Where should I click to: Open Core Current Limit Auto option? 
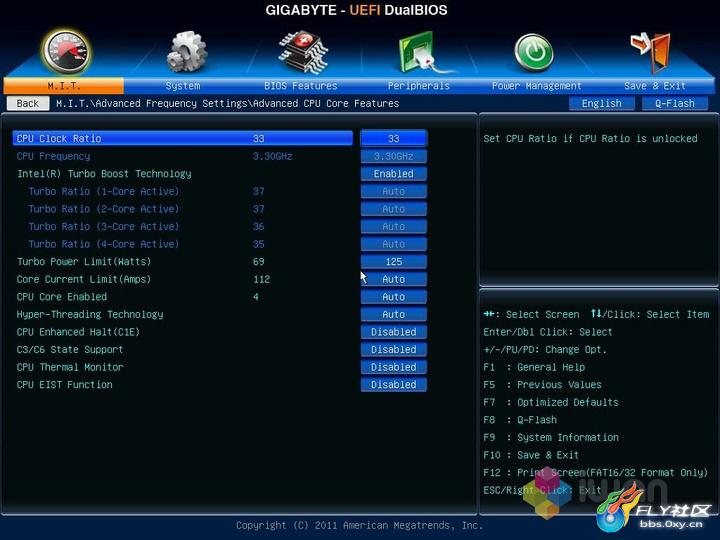coord(394,279)
